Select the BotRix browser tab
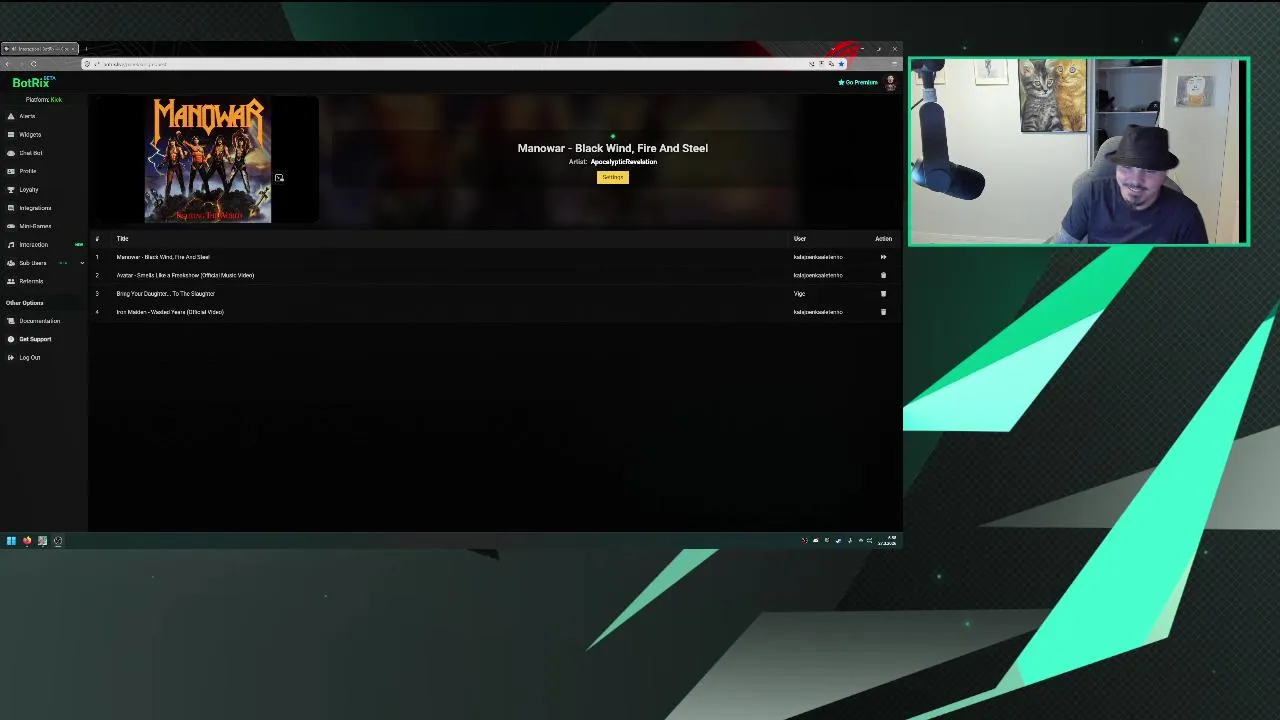Viewport: 1280px width, 720px height. coord(40,49)
